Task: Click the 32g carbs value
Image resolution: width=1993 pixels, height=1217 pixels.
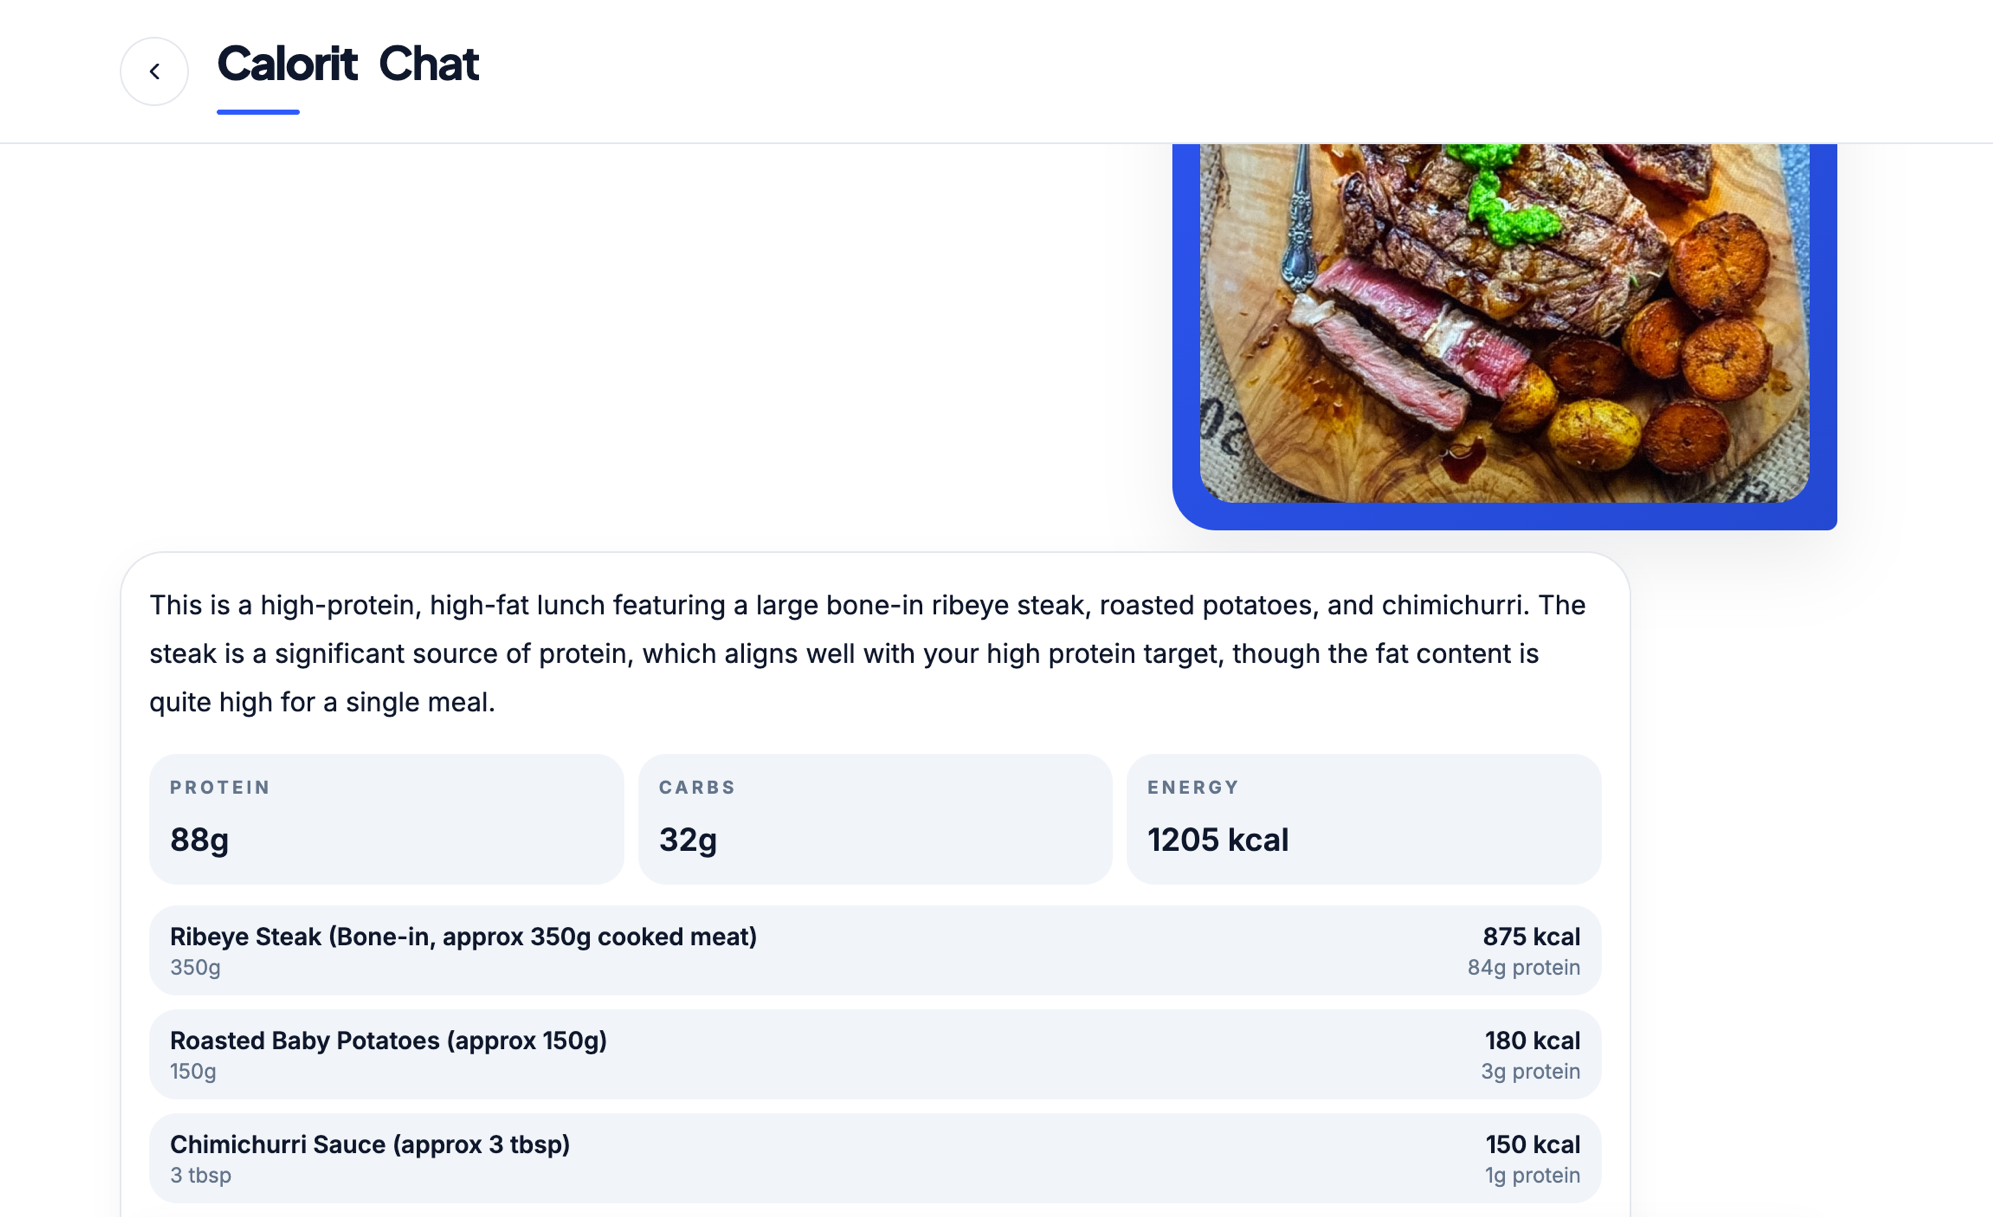Action: [x=687, y=840]
